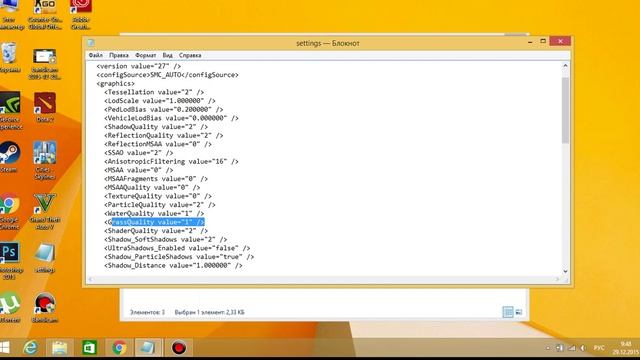Open the Правка menu

pos(119,55)
